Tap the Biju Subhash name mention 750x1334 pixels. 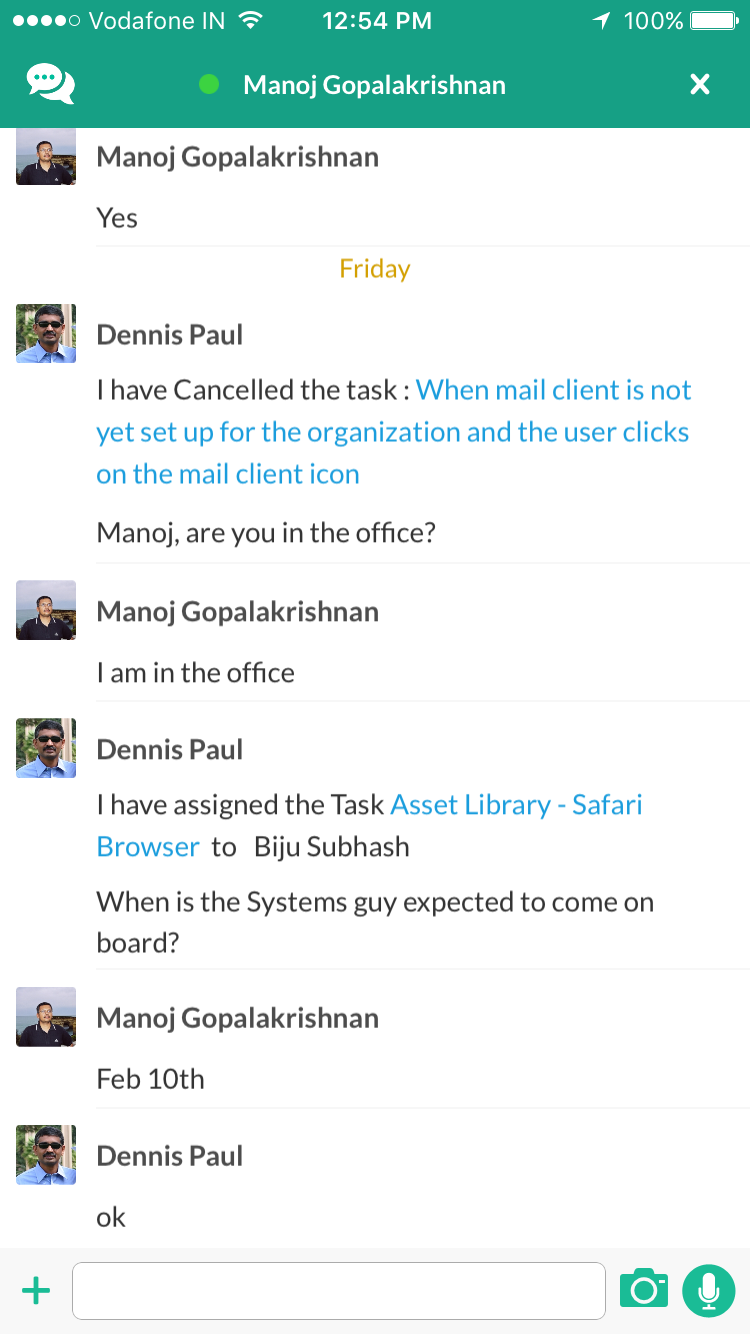332,847
